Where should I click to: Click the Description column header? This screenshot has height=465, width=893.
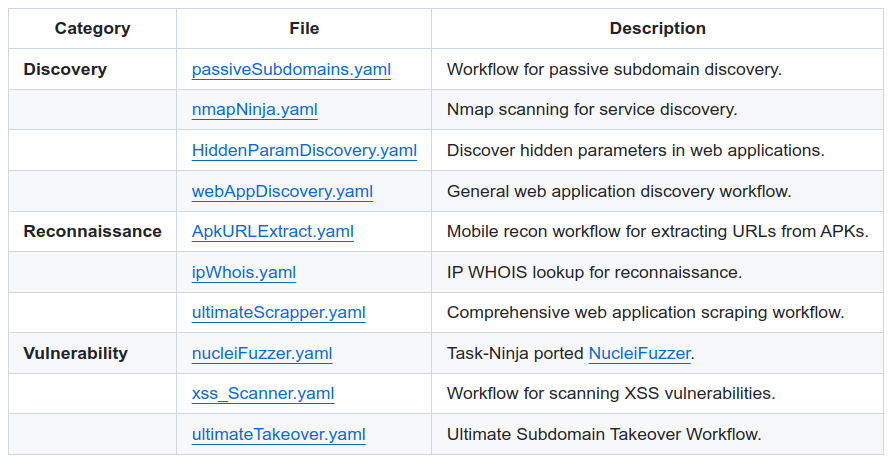[657, 28]
